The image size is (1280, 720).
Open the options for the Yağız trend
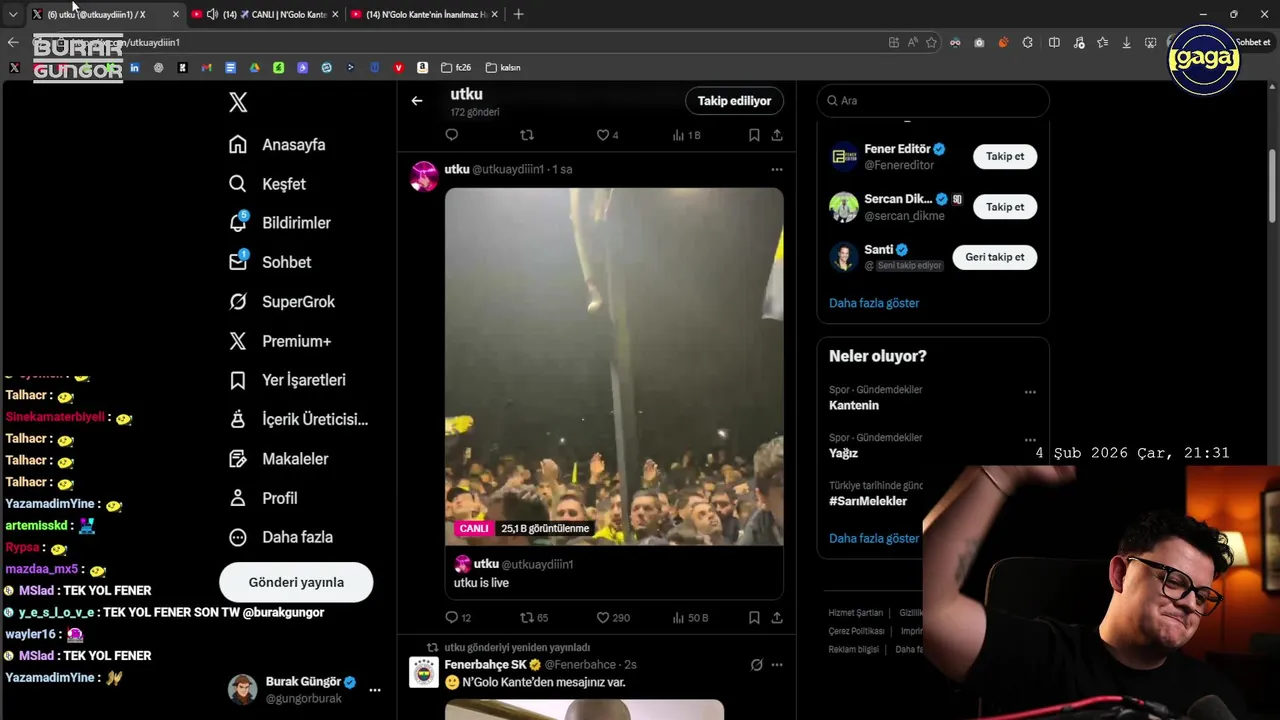(1030, 440)
